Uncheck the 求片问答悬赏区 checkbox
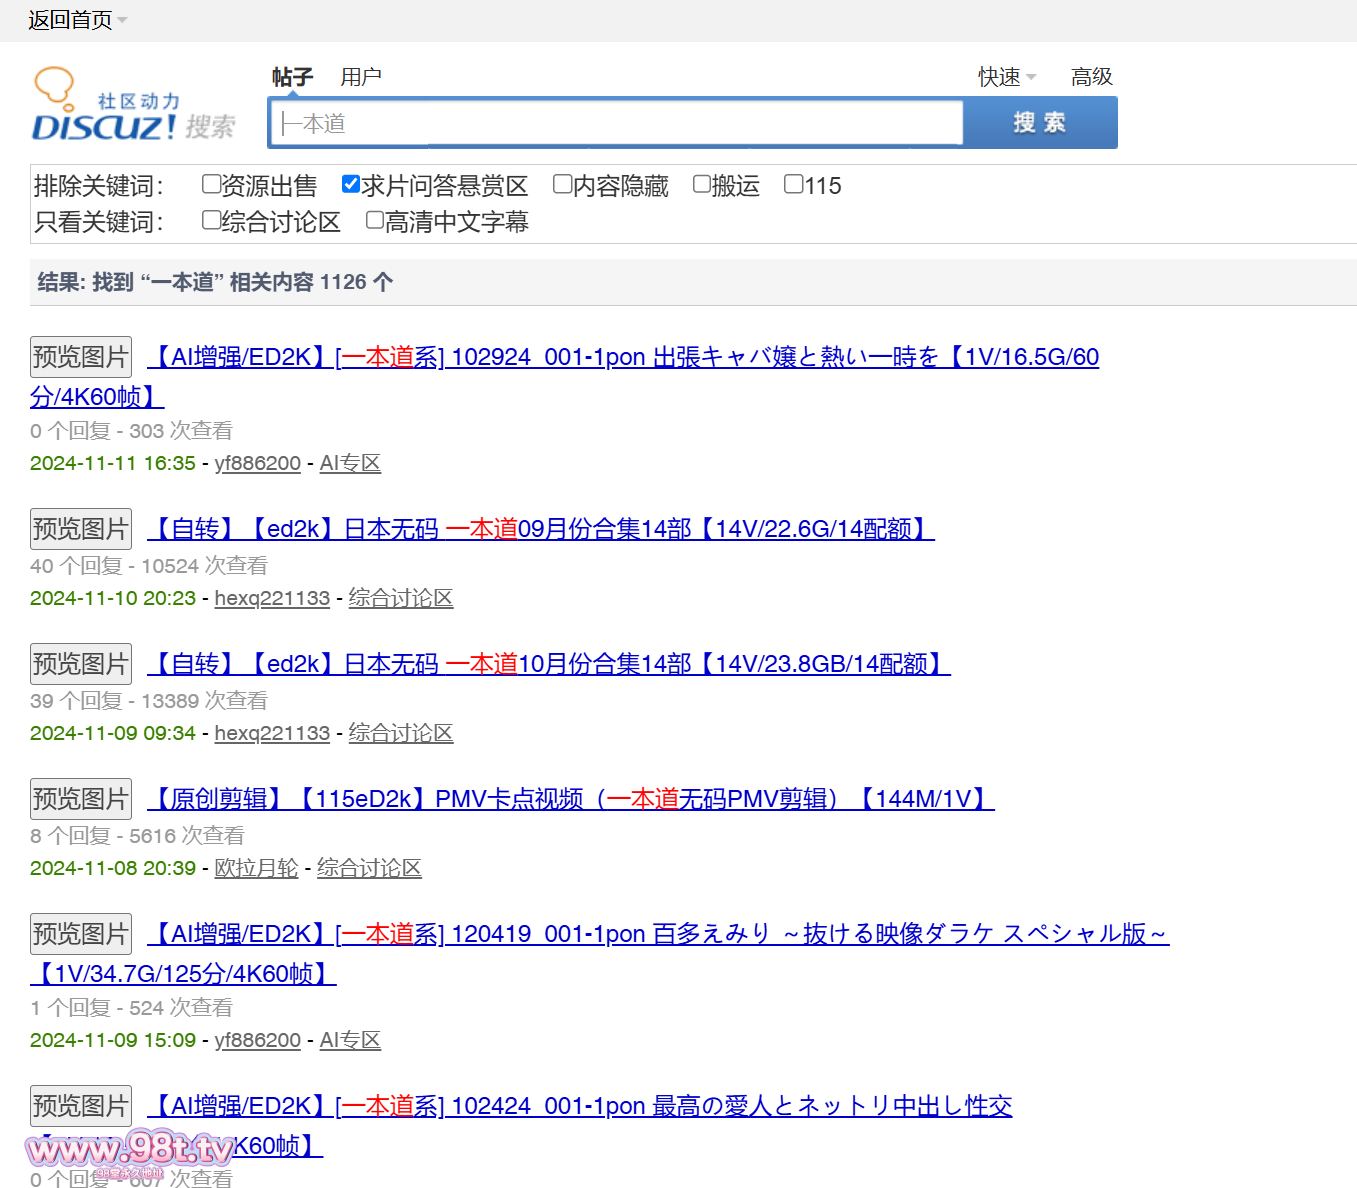The image size is (1357, 1188). pyautogui.click(x=351, y=184)
